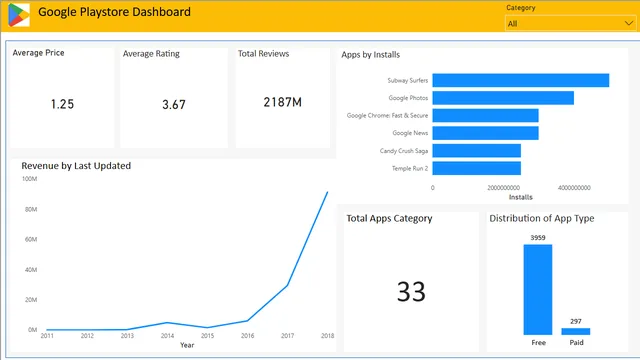This screenshot has height=360, width=640.
Task: Click the 60M label on revenue axis
Action: (x=31, y=239)
